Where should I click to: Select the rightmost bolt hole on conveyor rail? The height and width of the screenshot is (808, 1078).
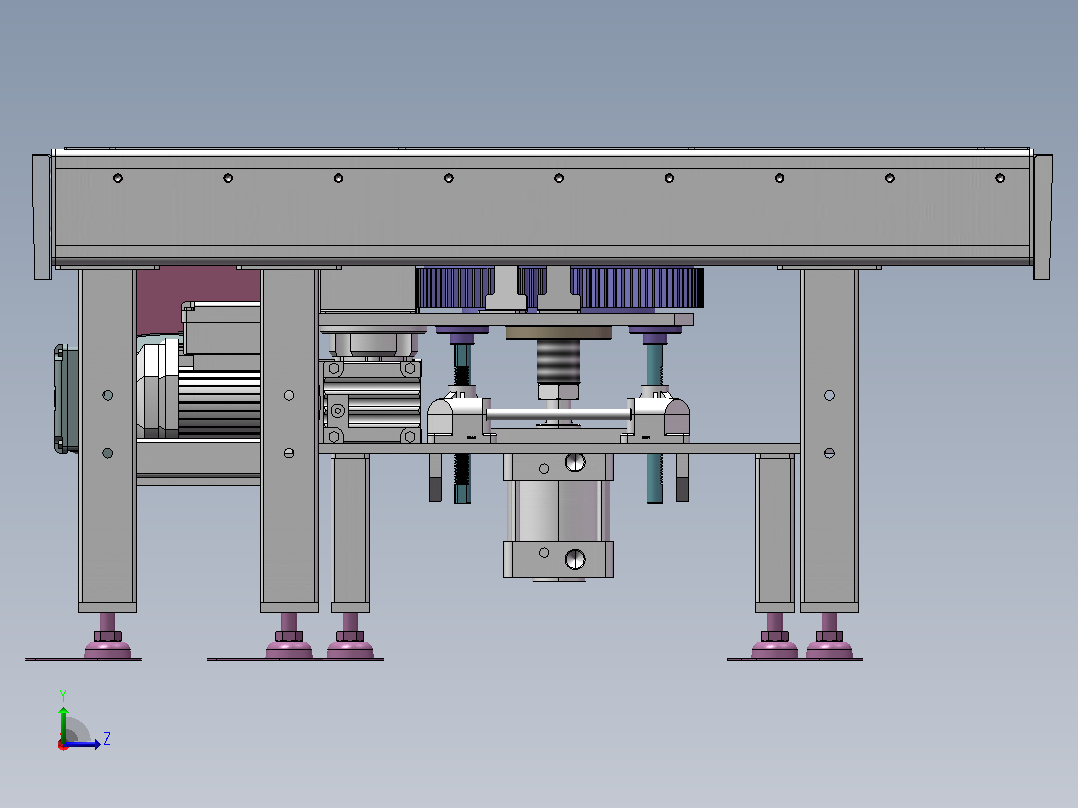tap(1000, 178)
